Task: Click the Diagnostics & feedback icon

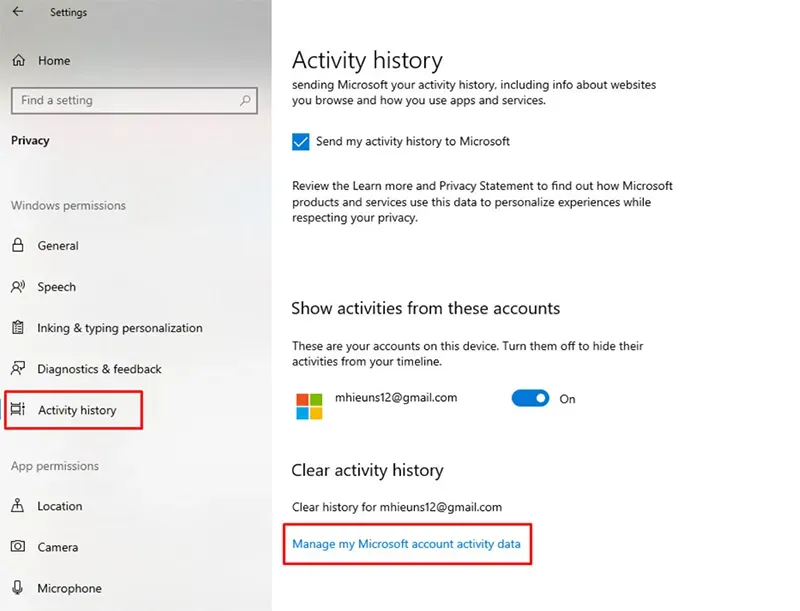Action: click(x=18, y=369)
